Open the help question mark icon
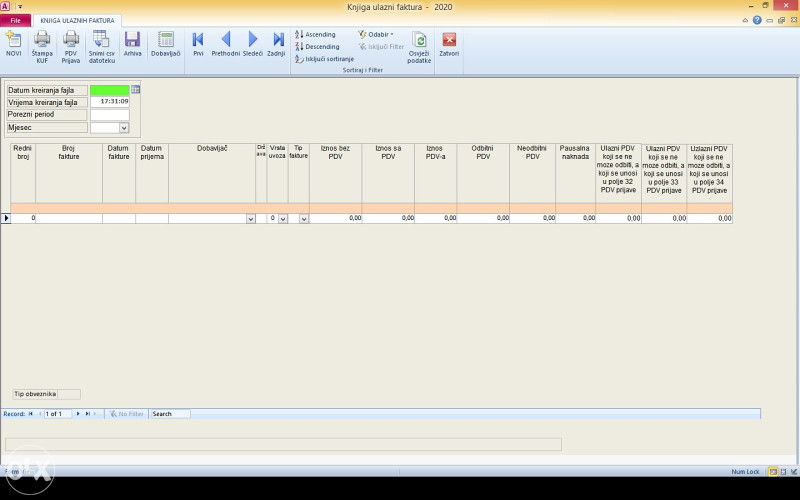 click(757, 20)
